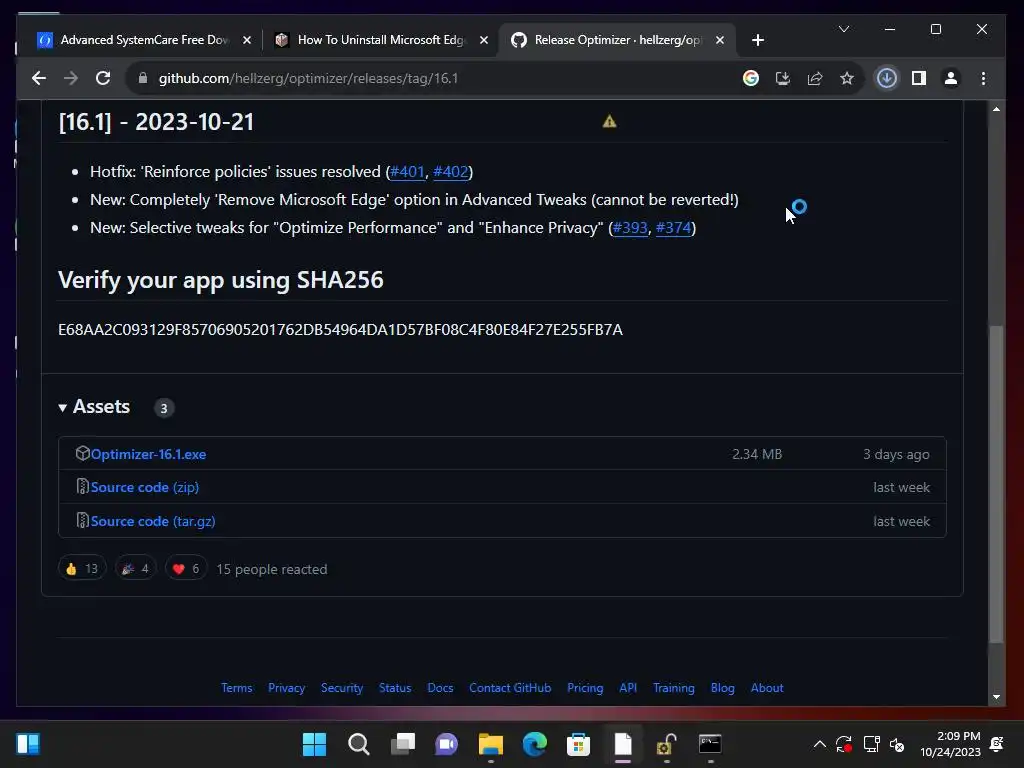
Task: Open Contact GitHub footer link
Action: pos(510,688)
